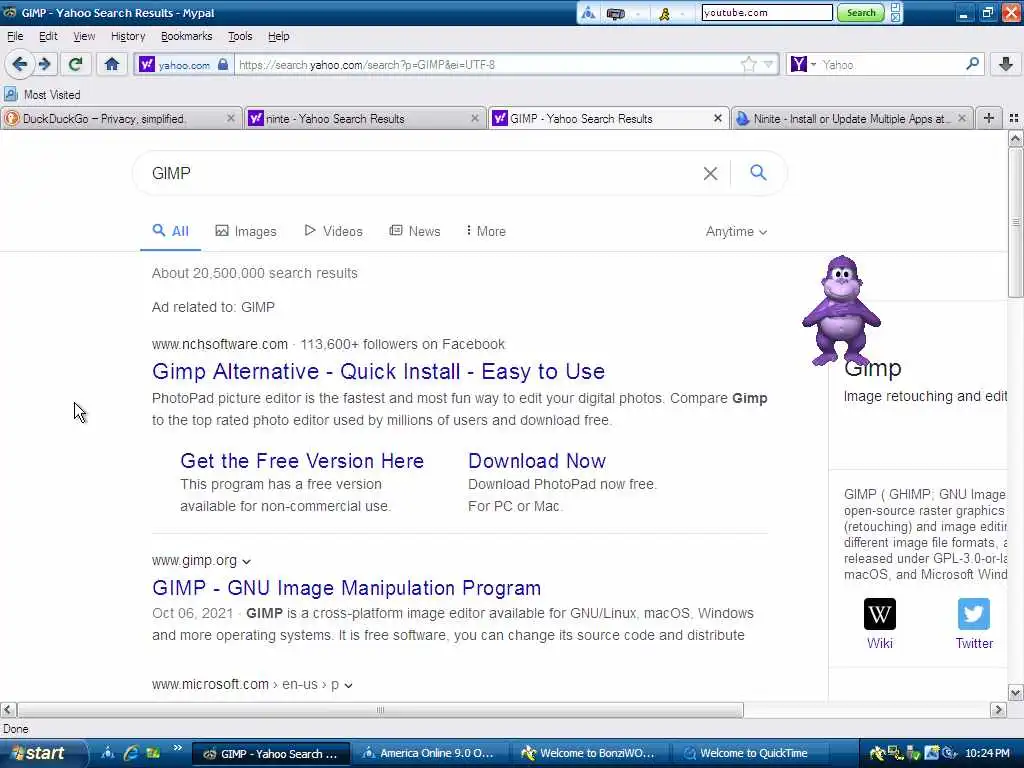Click the taskbar clock showing 10:24 PM
This screenshot has width=1024, height=768.
pyautogui.click(x=987, y=753)
